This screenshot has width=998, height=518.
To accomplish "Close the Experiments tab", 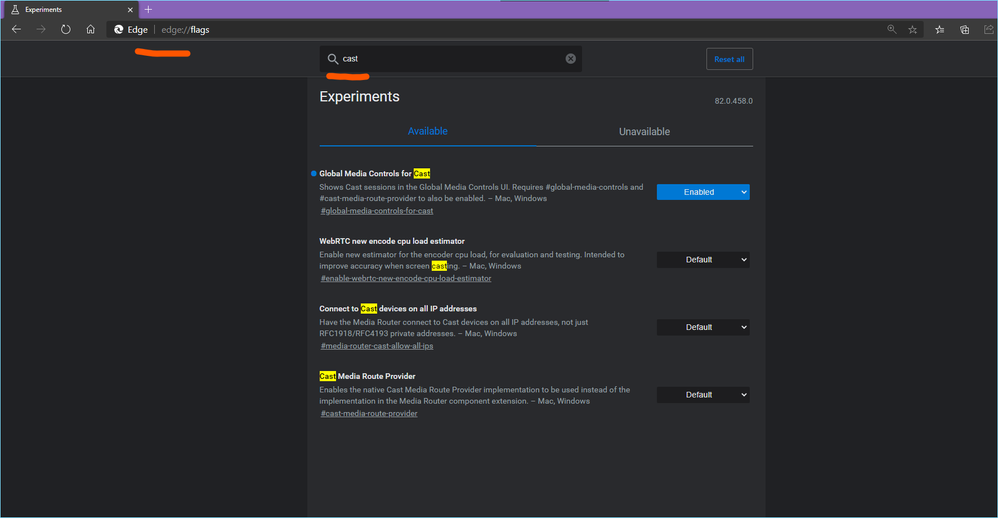I will tap(130, 10).
